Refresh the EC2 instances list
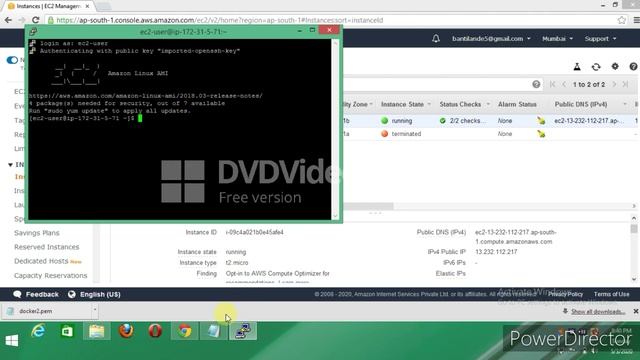Image resolution: width=640 pixels, height=360 pixels. (596, 67)
